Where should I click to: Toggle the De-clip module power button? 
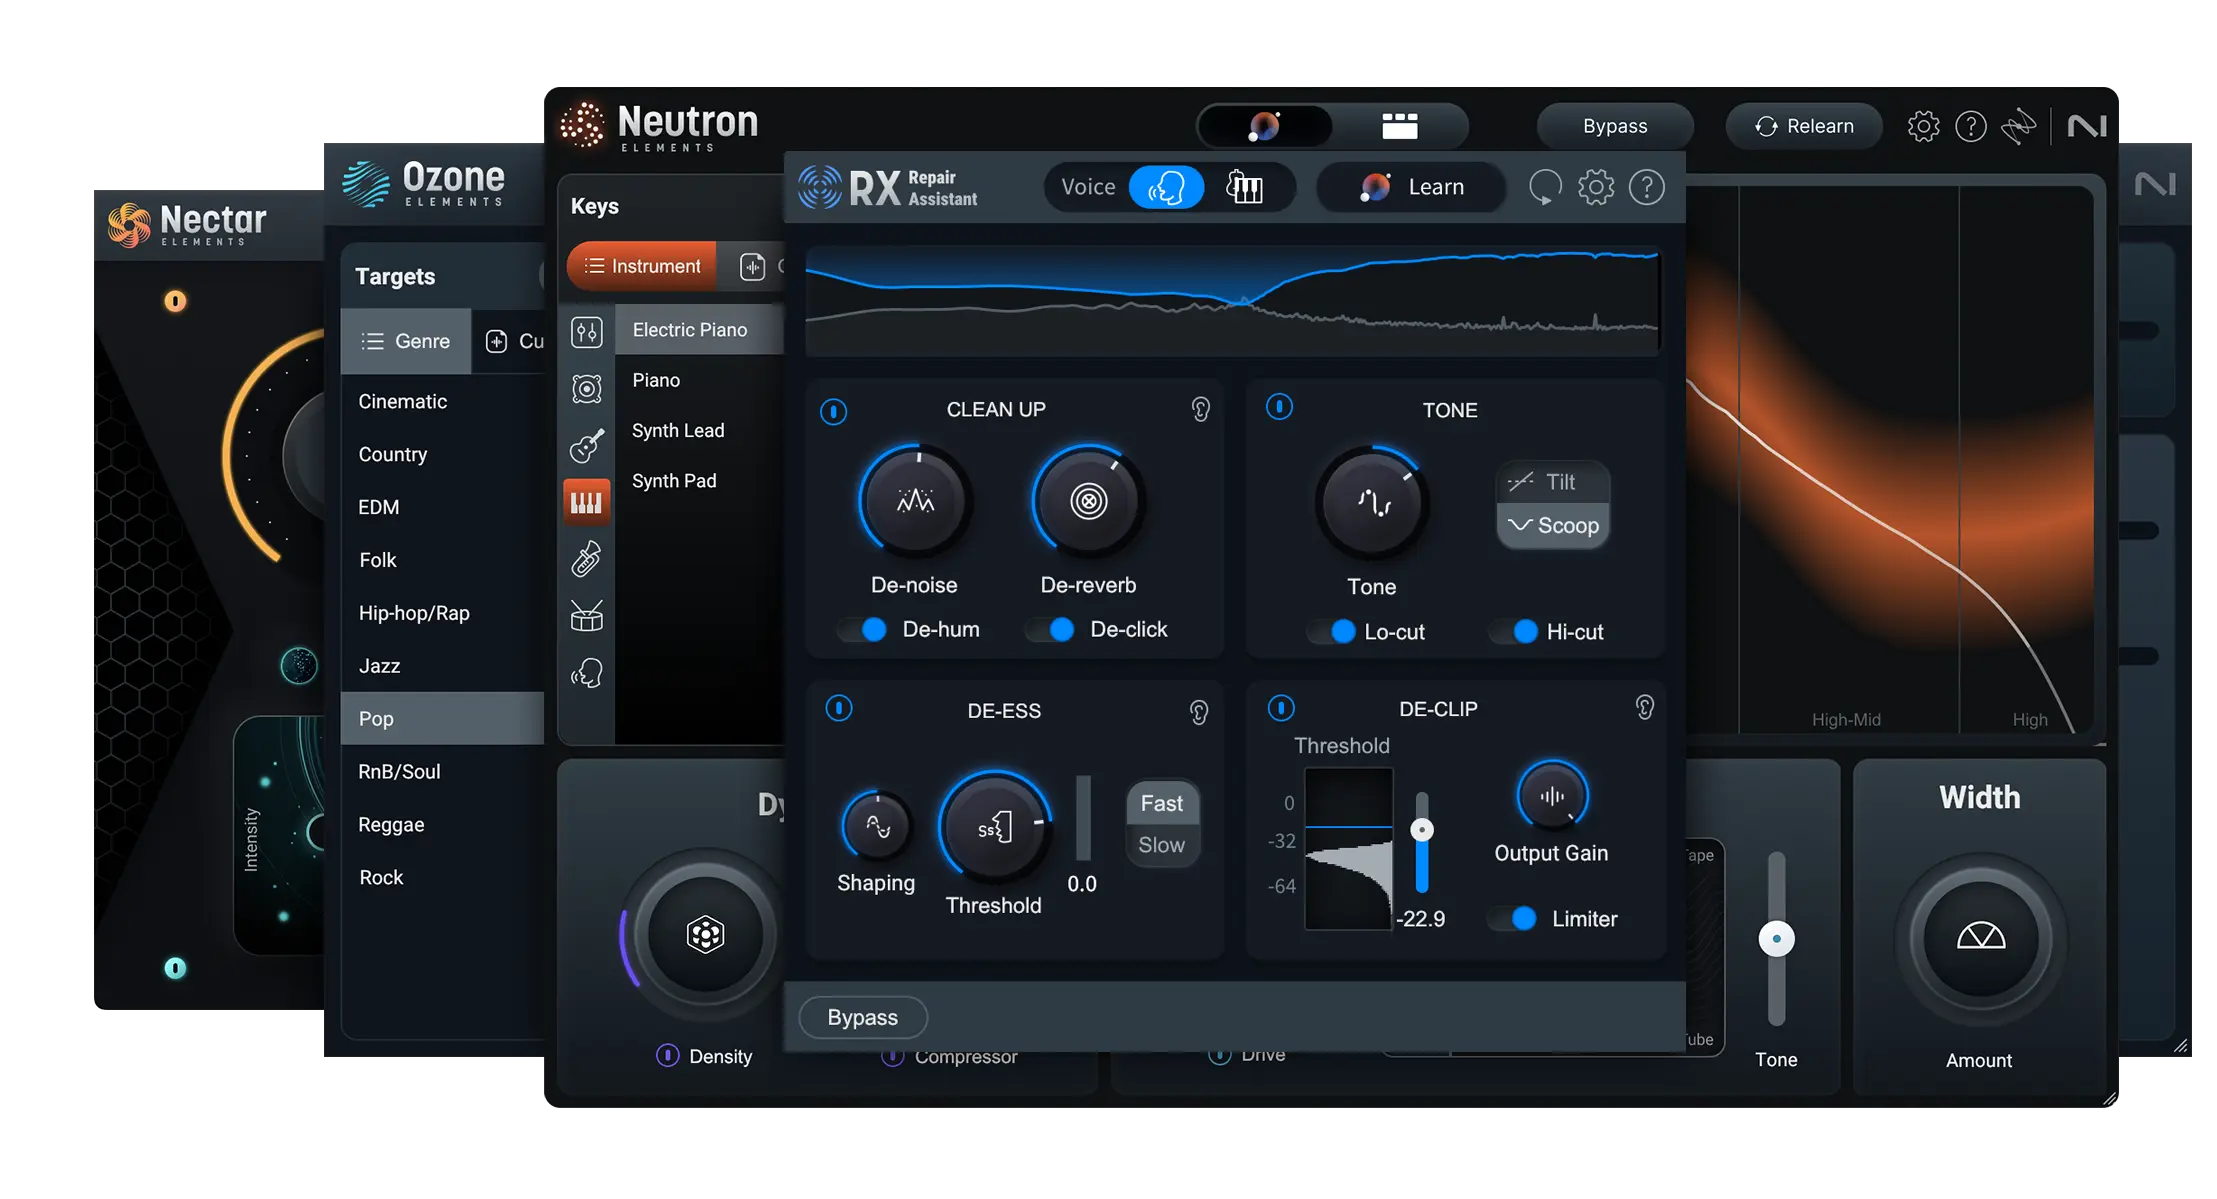(x=1281, y=708)
